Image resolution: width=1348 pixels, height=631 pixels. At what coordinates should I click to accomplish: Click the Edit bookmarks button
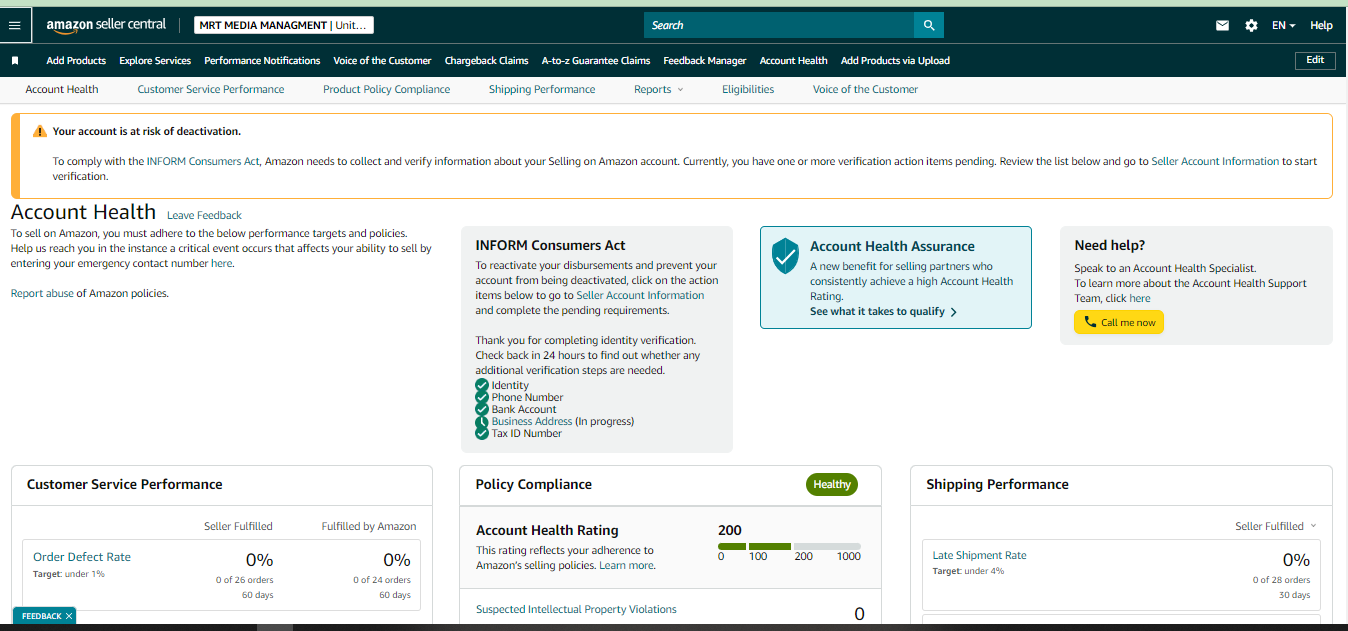1315,60
